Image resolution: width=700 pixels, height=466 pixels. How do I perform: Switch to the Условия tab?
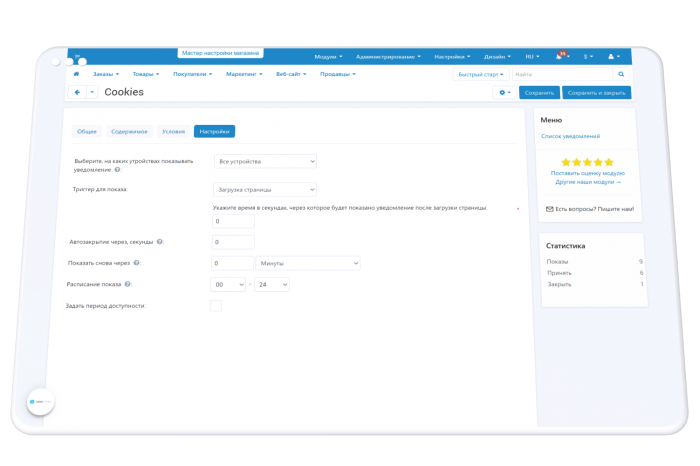tap(173, 131)
